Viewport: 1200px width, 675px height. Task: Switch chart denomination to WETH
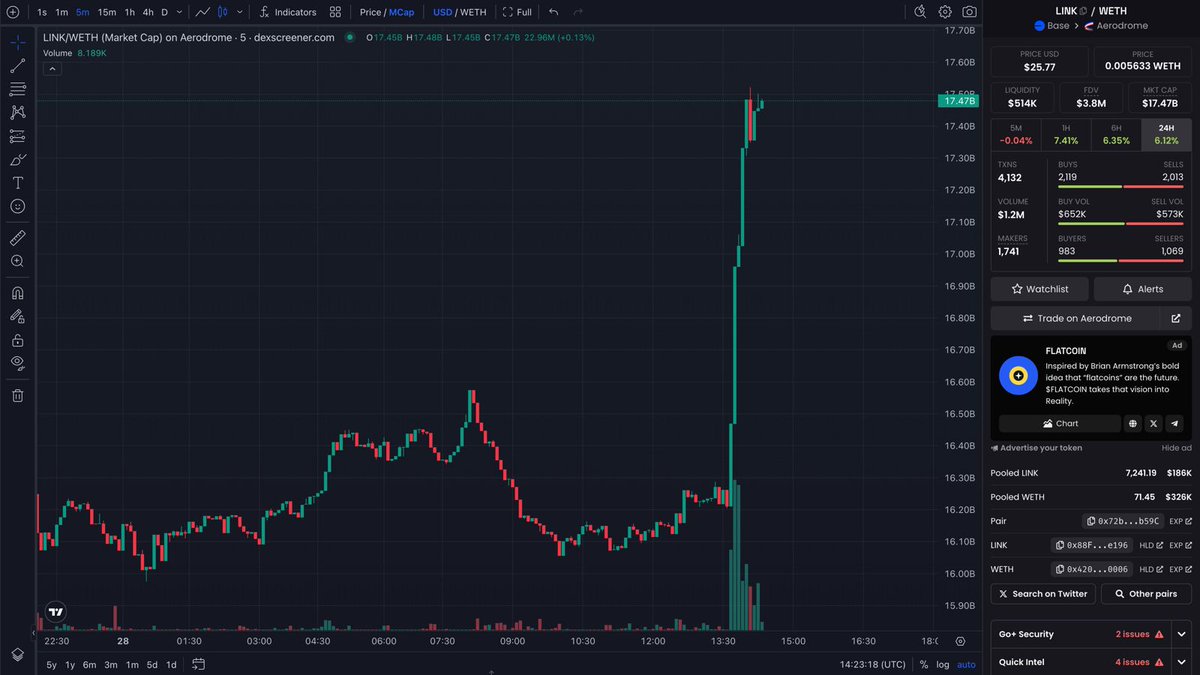tap(472, 12)
